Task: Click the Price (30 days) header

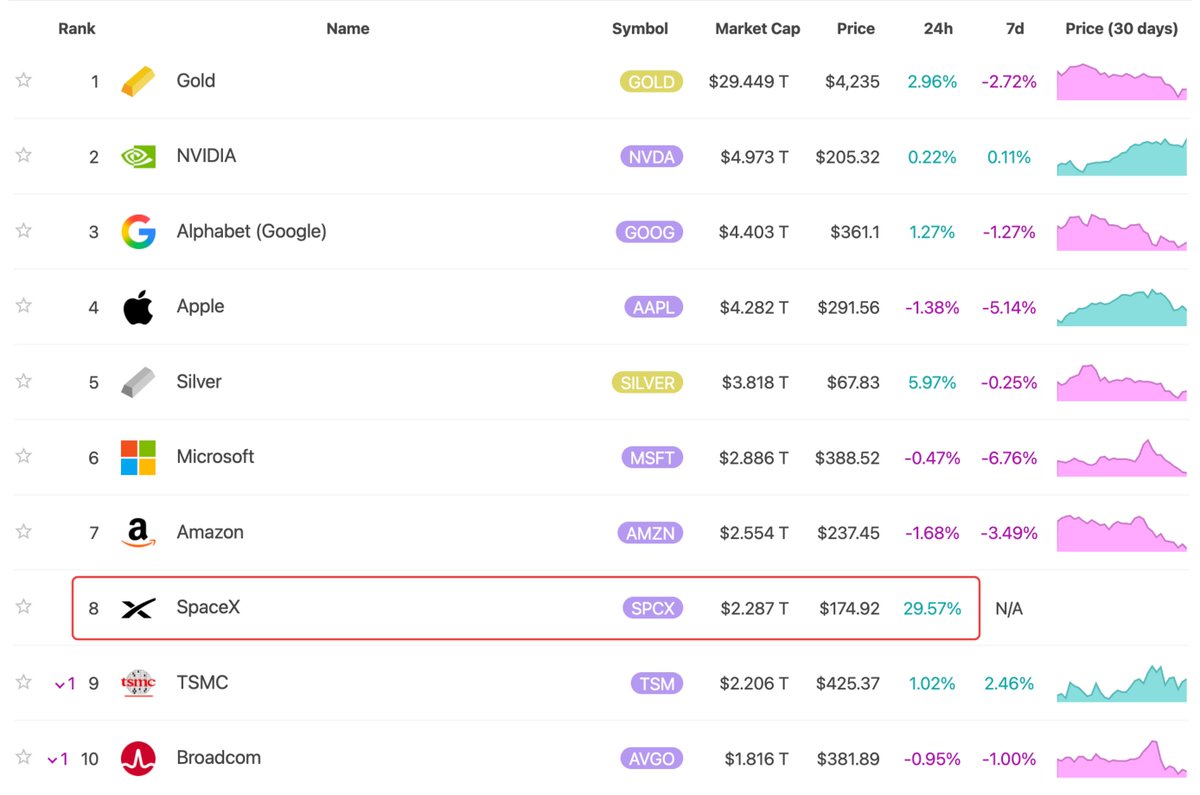Action: [1122, 29]
